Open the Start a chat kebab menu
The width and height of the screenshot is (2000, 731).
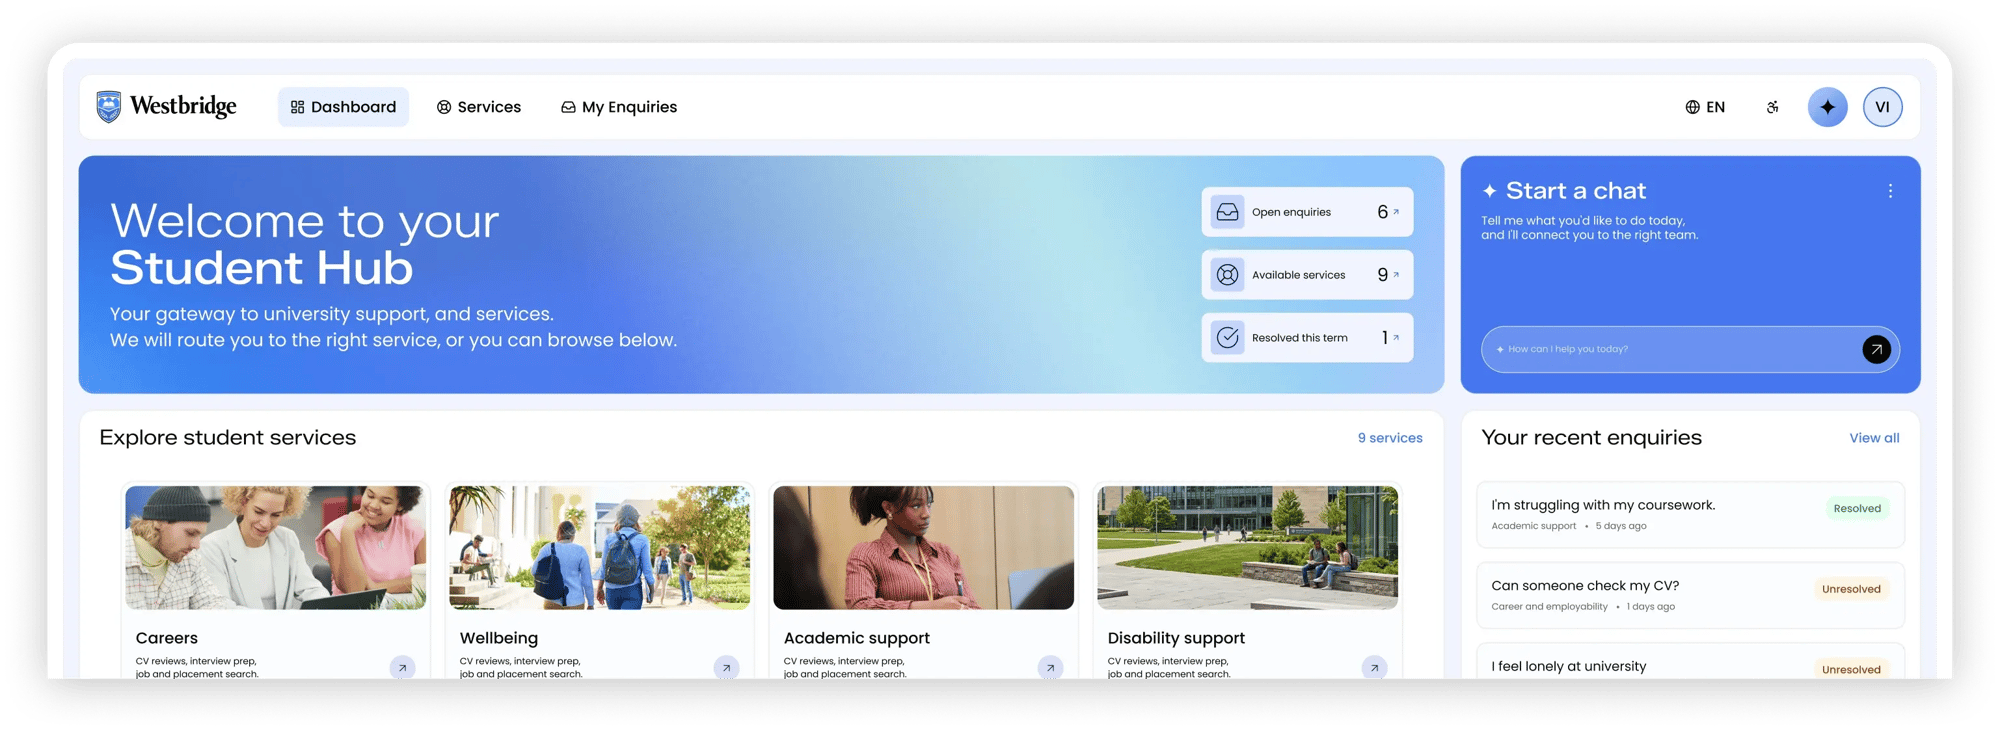point(1890,191)
